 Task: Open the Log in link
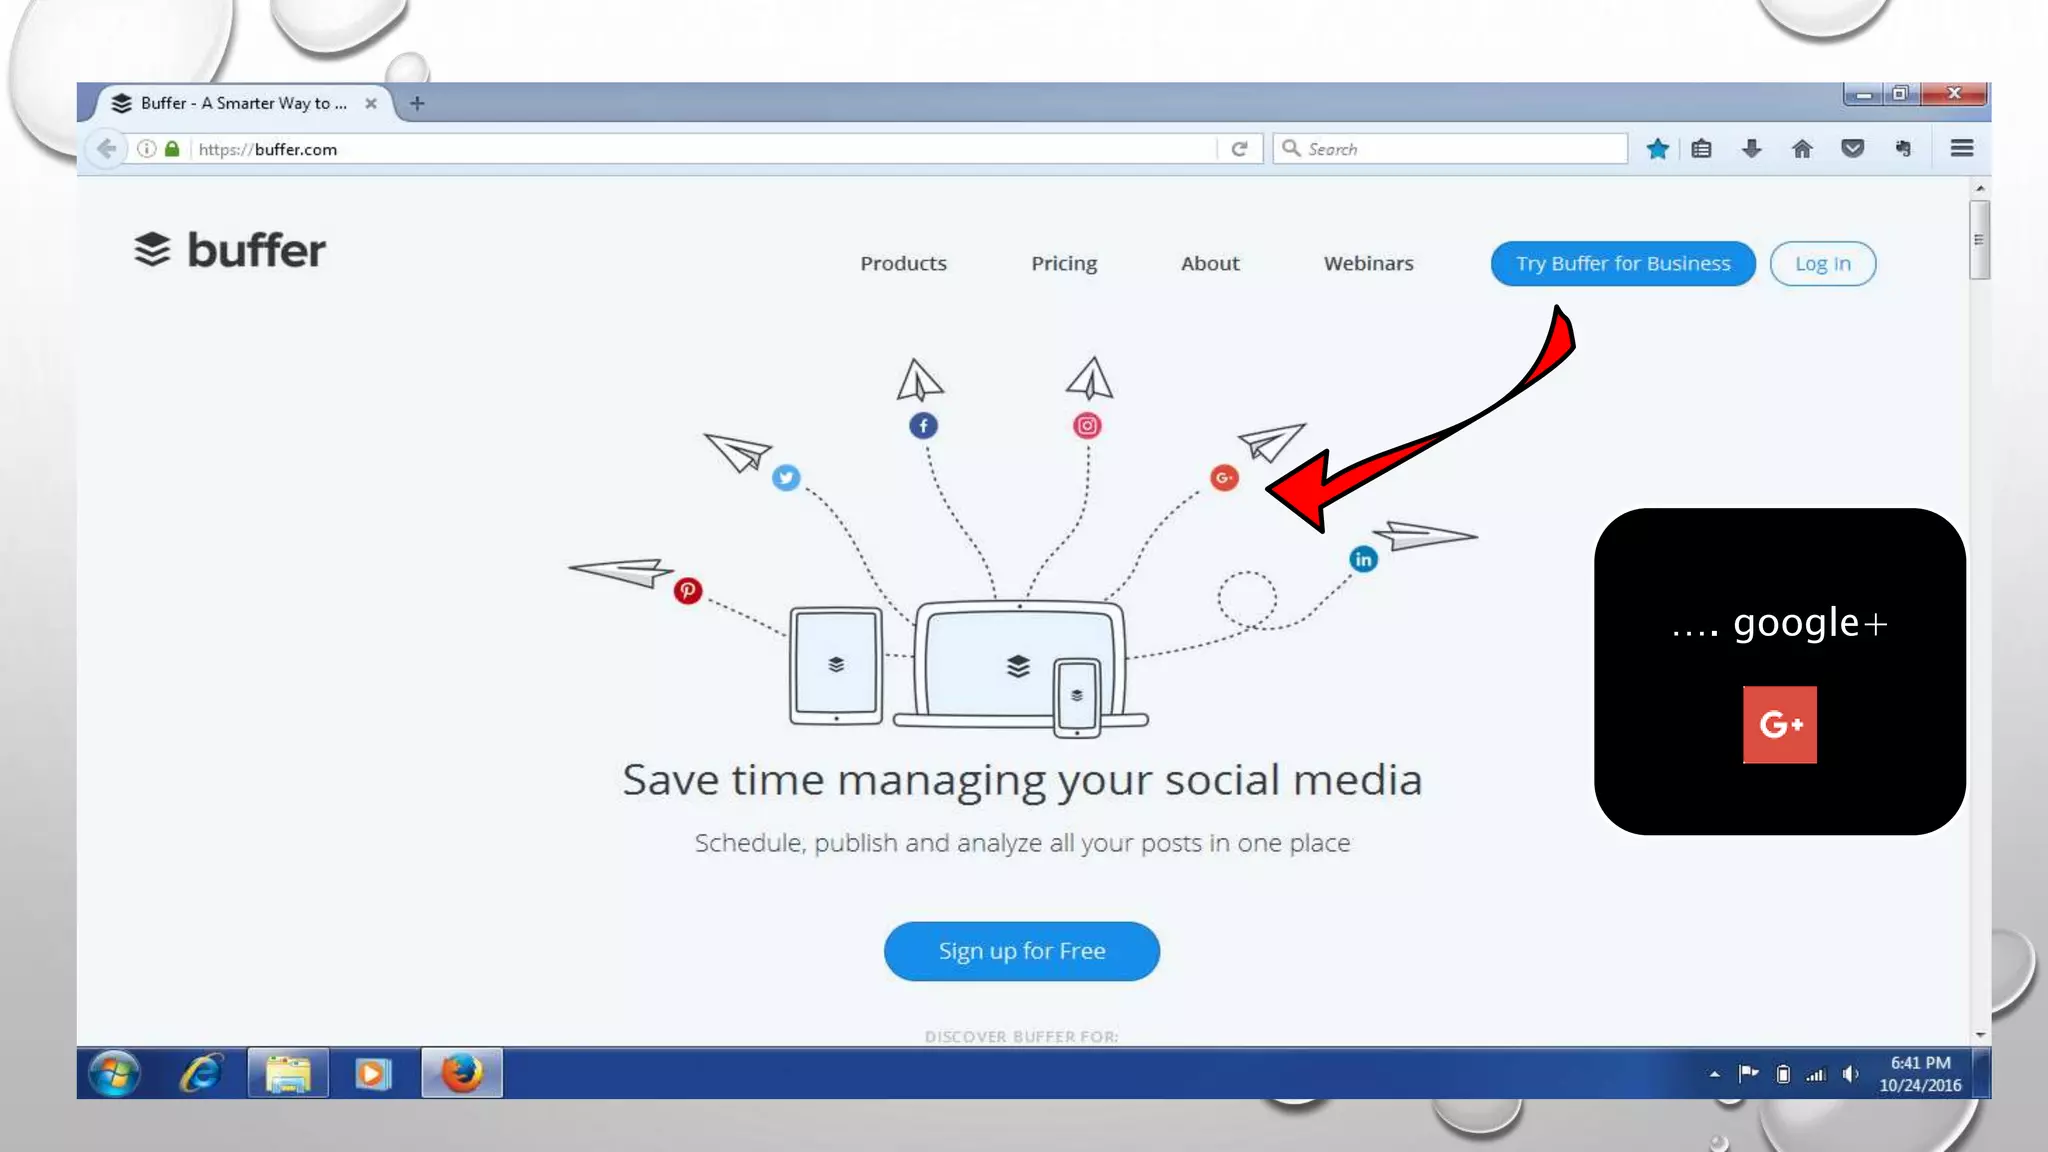click(x=1822, y=264)
